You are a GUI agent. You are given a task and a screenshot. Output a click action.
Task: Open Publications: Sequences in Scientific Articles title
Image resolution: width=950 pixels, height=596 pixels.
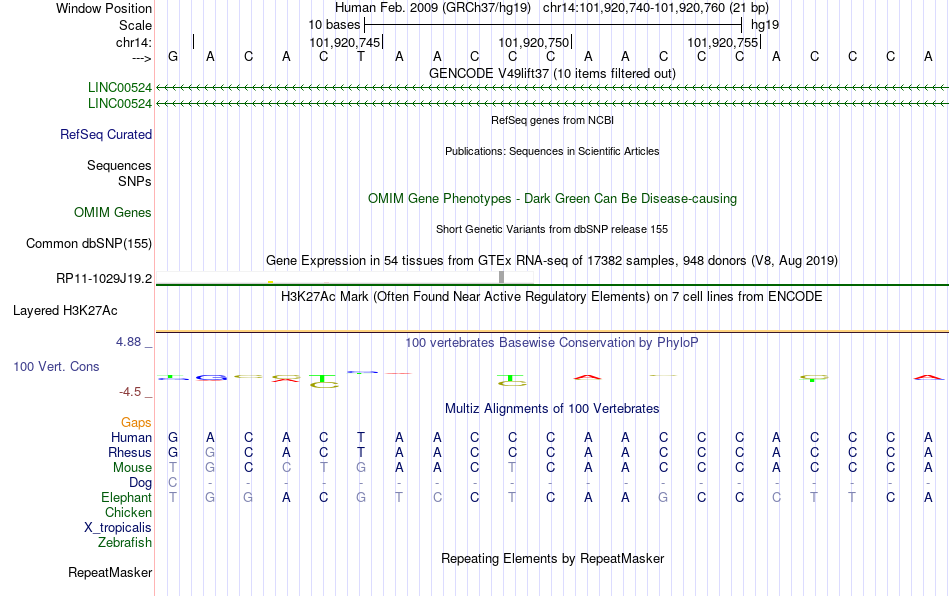tap(552, 151)
